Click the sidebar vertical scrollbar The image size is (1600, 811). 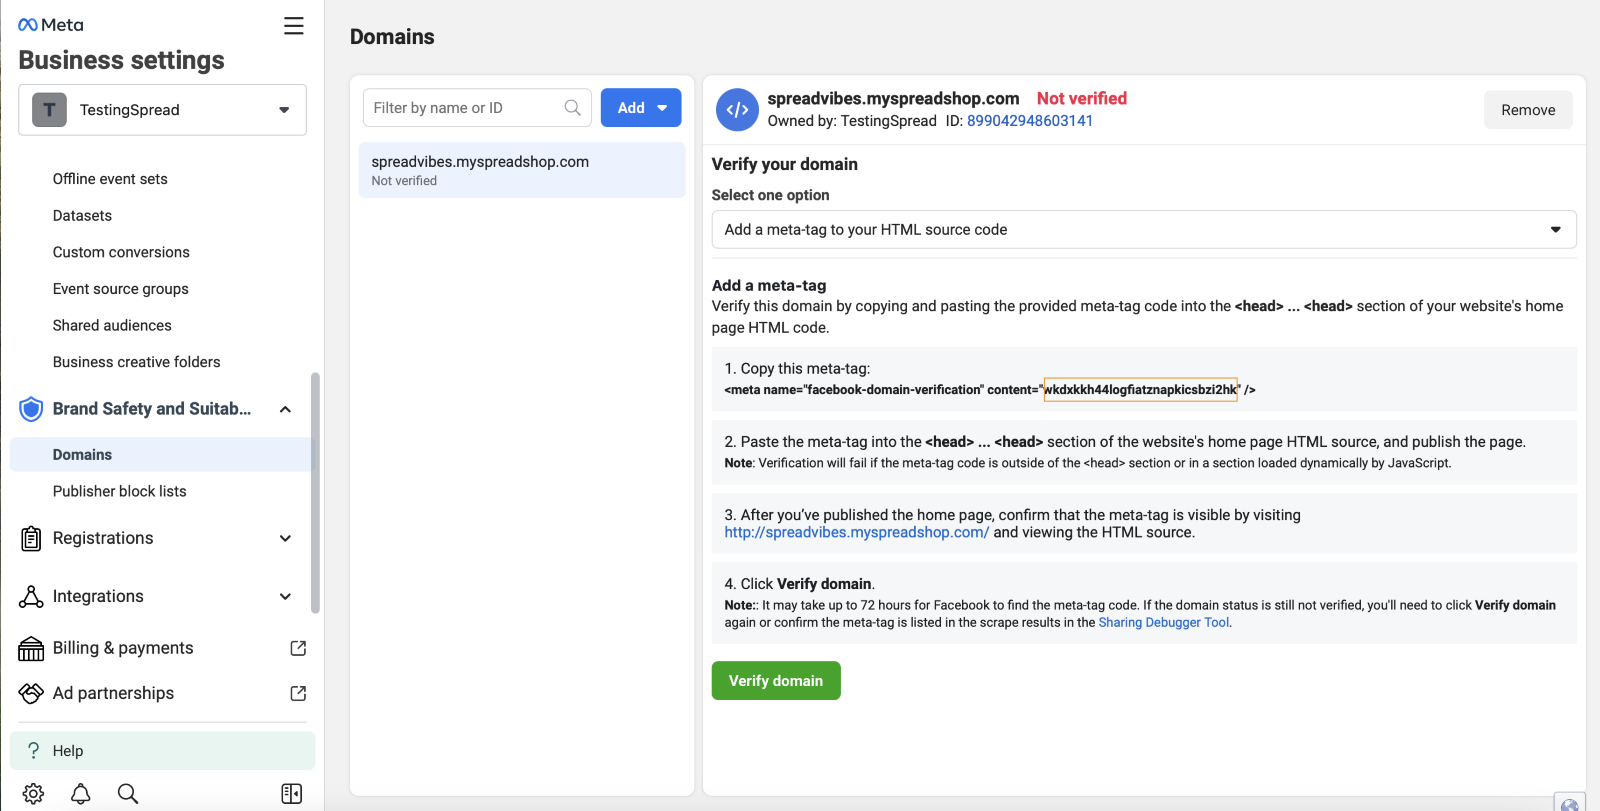315,490
